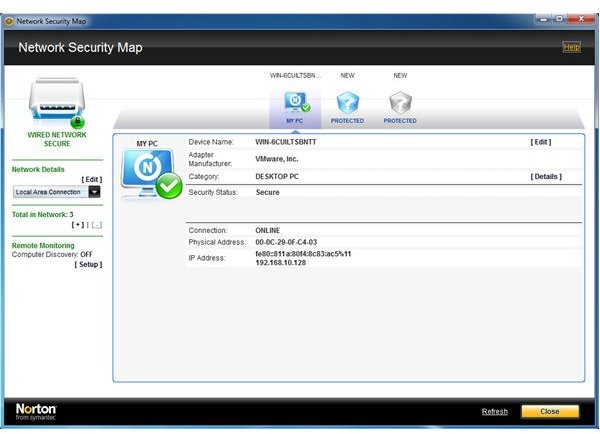Screen dimensions: 600x434
Task: Click the Remote Monitoring heading
Action: click(x=43, y=245)
